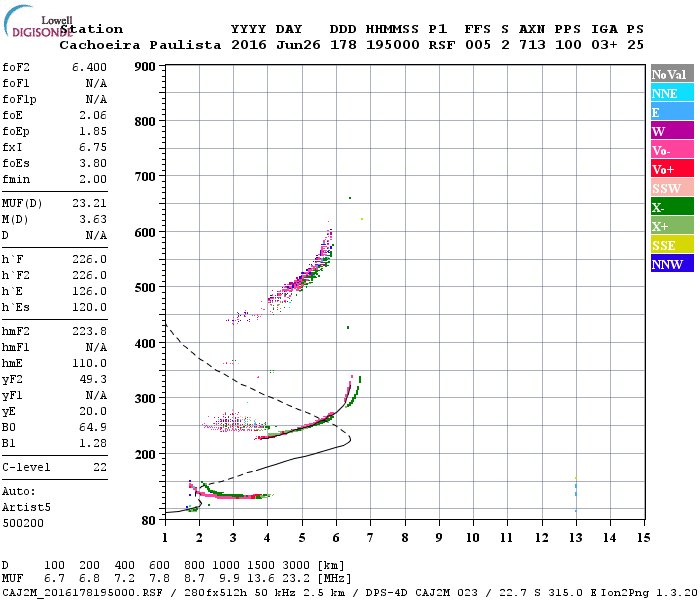
Task: Select the E blue legend swatch
Action: pos(672,112)
